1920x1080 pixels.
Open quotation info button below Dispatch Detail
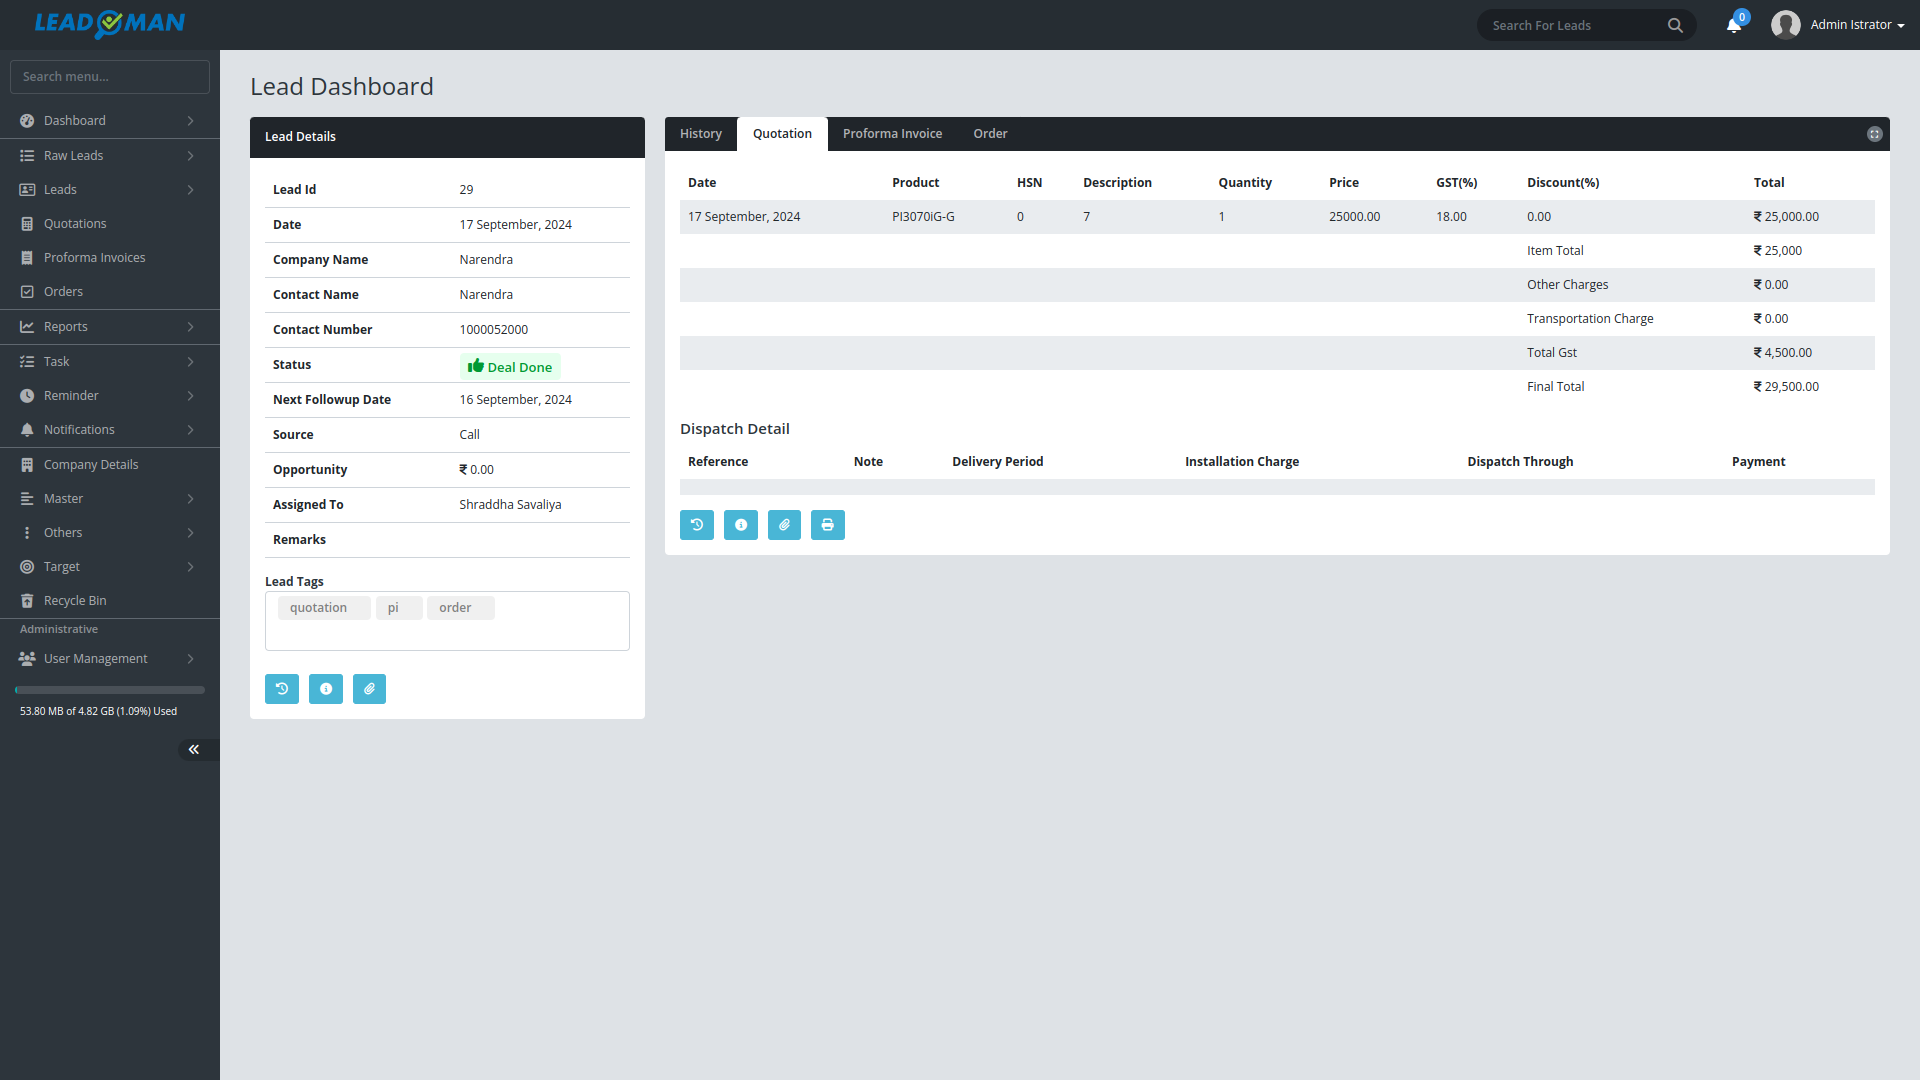click(x=741, y=525)
